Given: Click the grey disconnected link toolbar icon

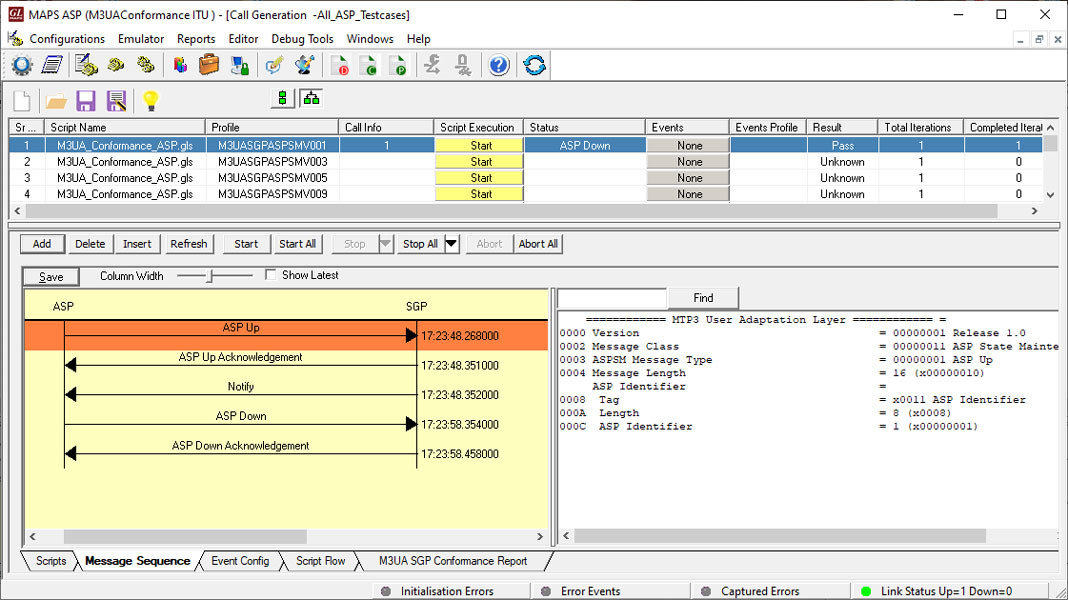Looking at the screenshot, I should pyautogui.click(x=463, y=65).
